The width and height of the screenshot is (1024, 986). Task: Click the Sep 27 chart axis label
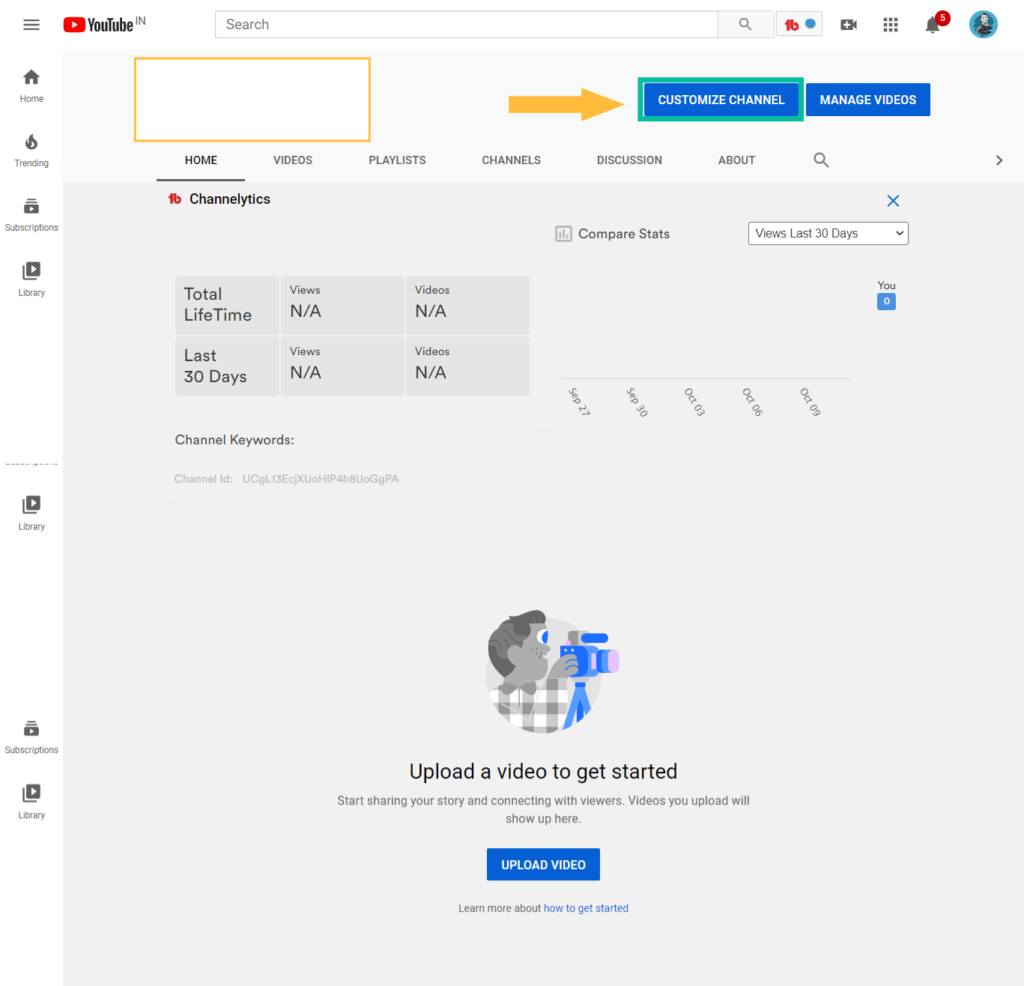click(579, 402)
